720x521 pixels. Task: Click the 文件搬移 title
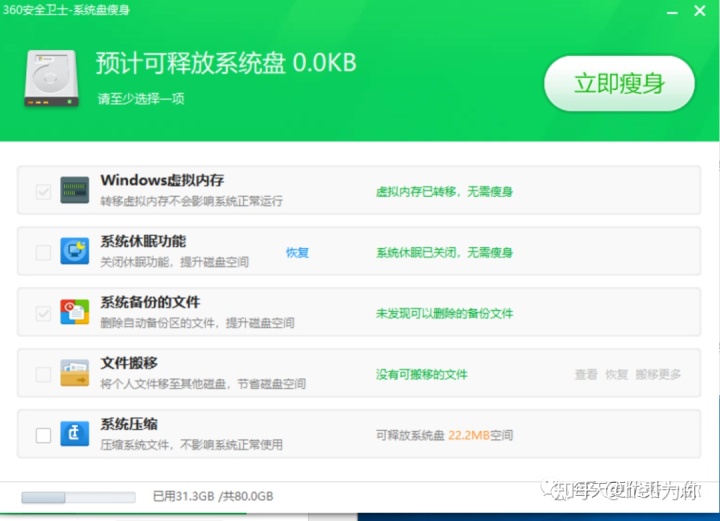click(x=129, y=363)
